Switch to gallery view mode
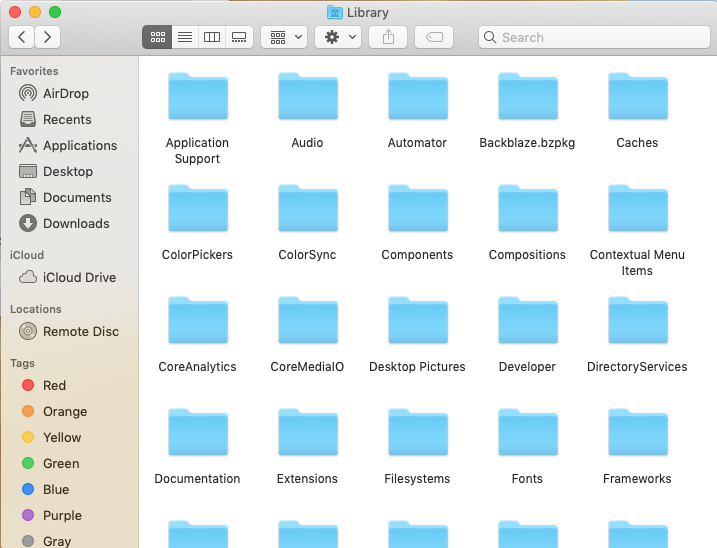The height and width of the screenshot is (548, 717). point(238,37)
